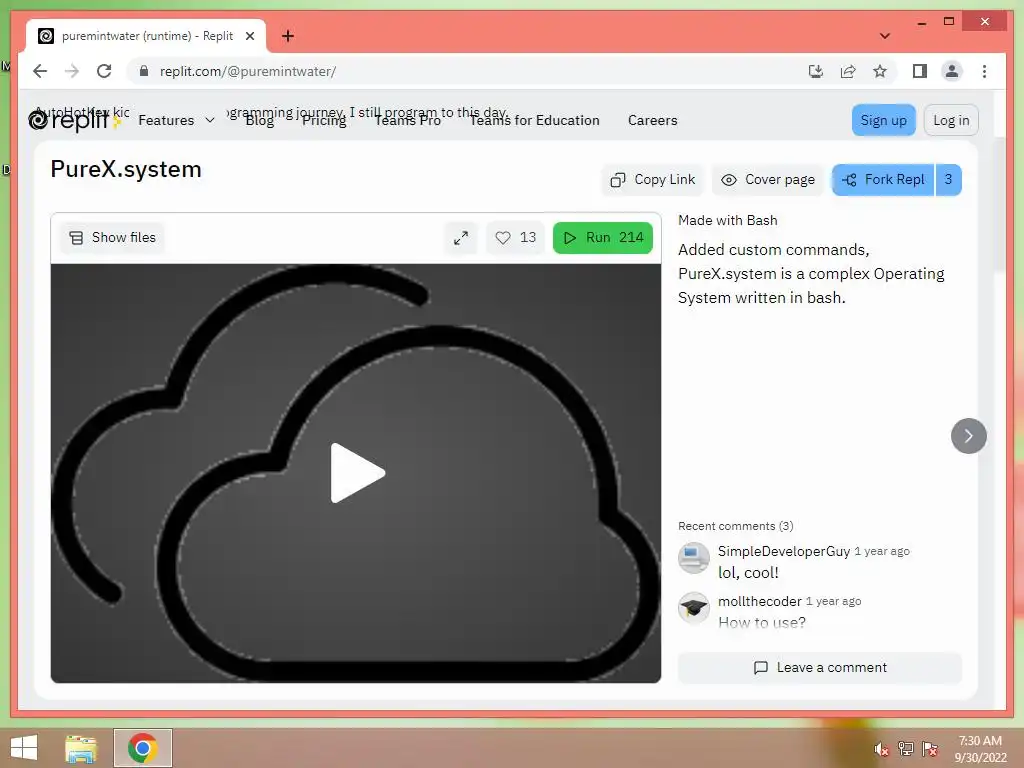The width and height of the screenshot is (1024, 768).
Task: Click Recent comments (3) heading
Action: click(x=735, y=526)
